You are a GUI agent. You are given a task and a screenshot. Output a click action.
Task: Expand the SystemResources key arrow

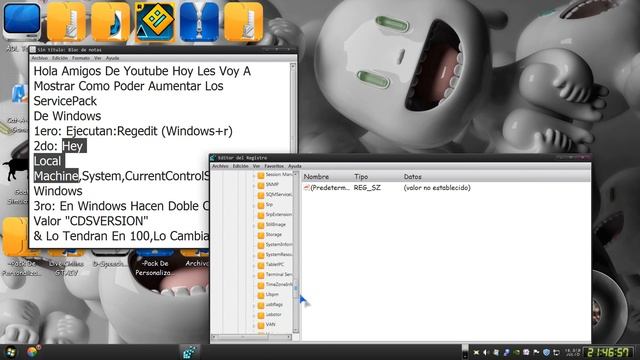coord(254,255)
